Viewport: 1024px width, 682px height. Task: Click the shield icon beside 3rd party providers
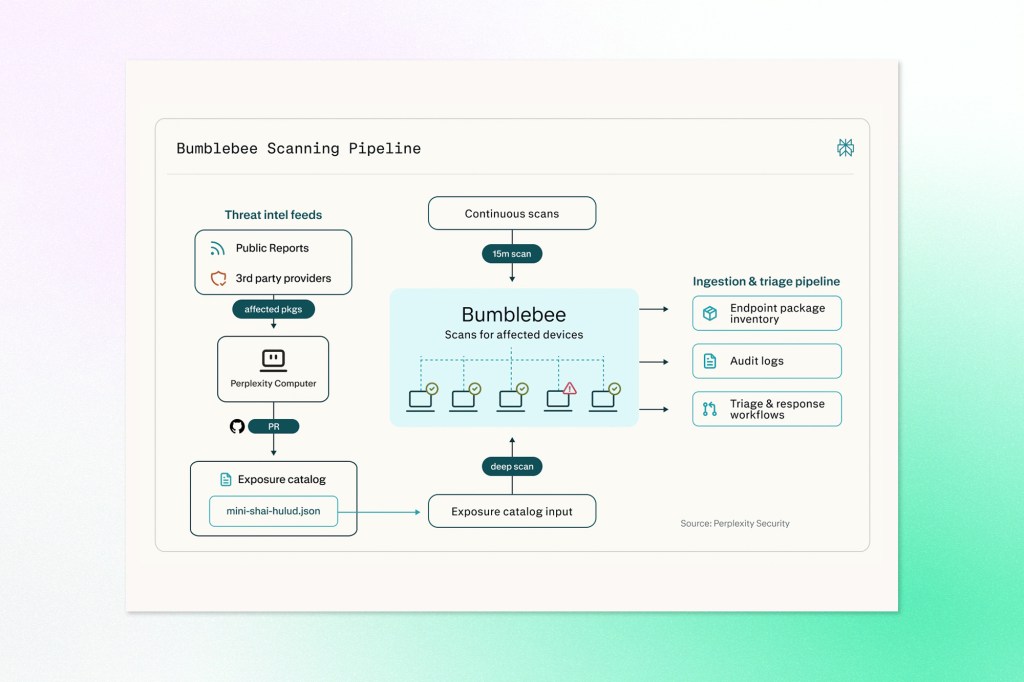[218, 278]
